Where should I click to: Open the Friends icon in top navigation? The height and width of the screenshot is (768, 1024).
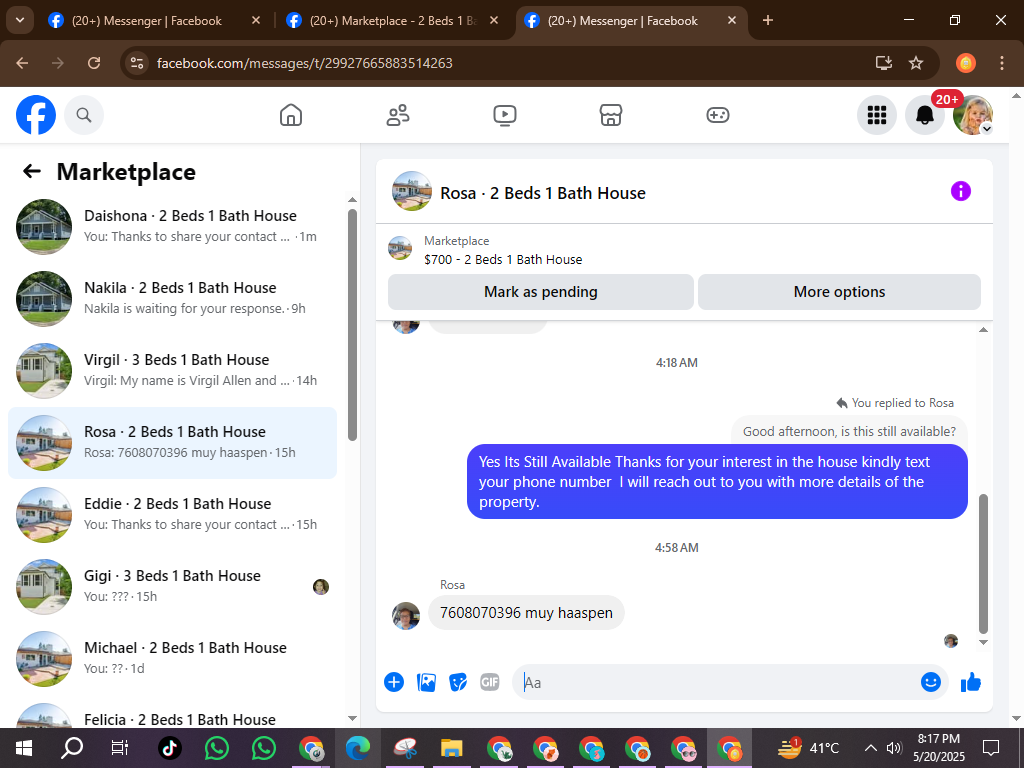point(398,115)
